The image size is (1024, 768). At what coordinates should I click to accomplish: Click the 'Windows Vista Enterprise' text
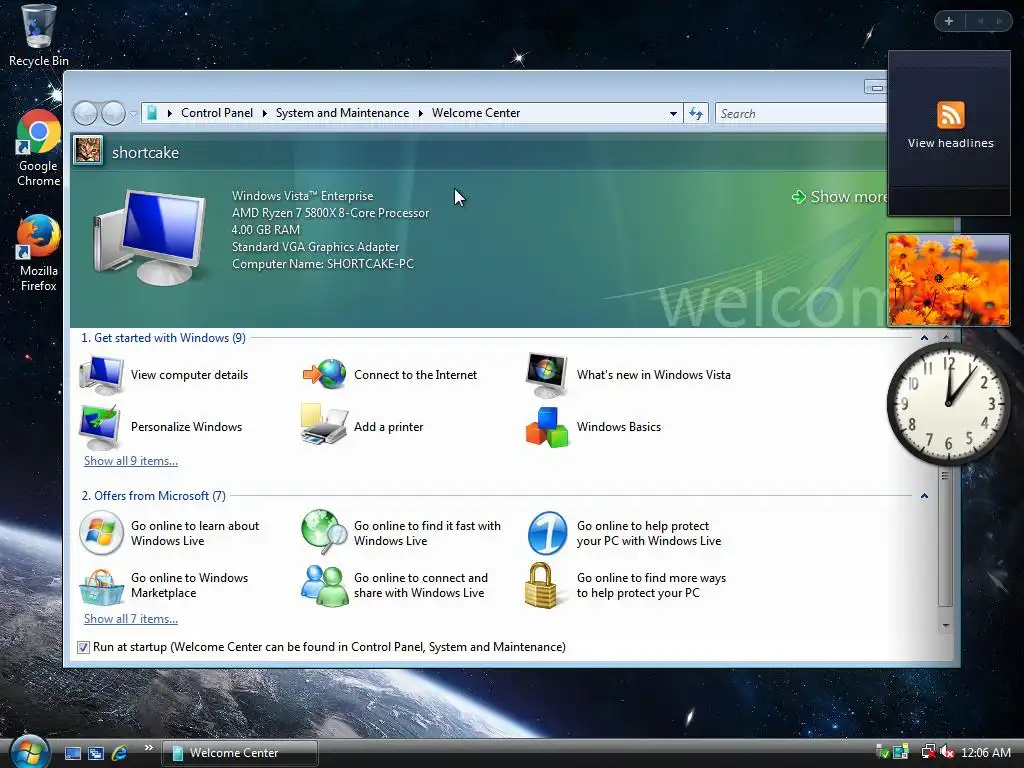(x=302, y=196)
